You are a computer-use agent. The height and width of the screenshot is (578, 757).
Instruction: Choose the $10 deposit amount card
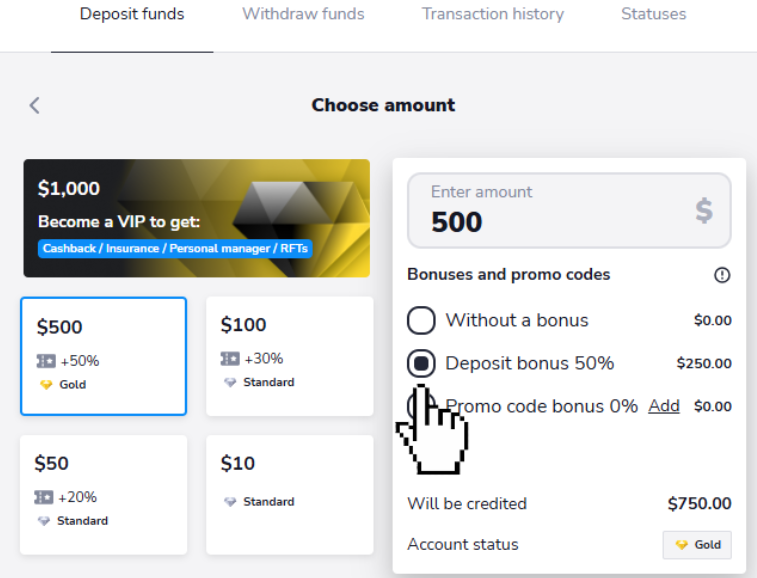pos(290,495)
